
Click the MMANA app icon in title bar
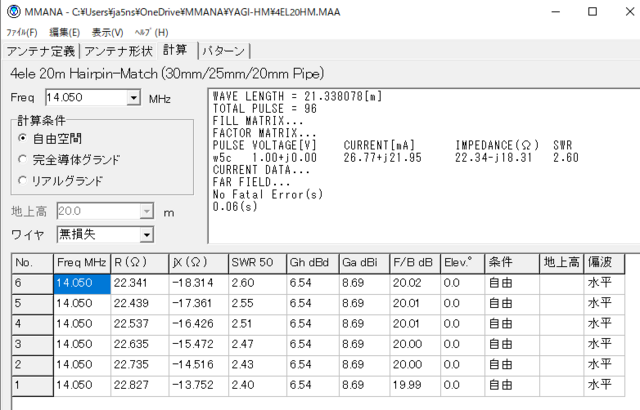click(13, 12)
